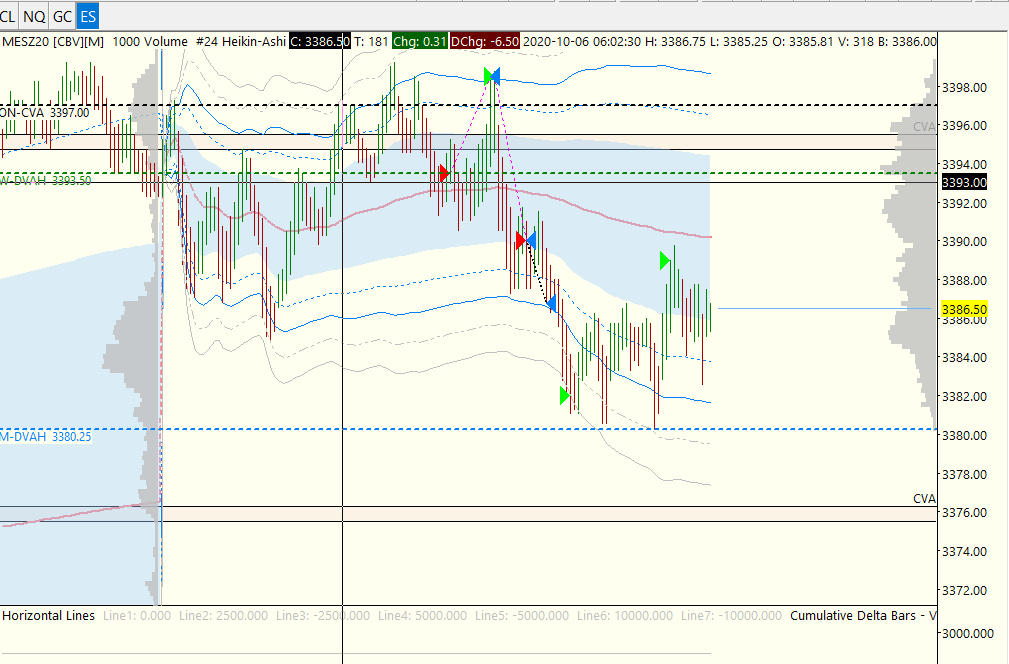Viewport: 1009px width, 664px height.
Task: Click the yellow 3386.50 last price marker
Action: (964, 309)
